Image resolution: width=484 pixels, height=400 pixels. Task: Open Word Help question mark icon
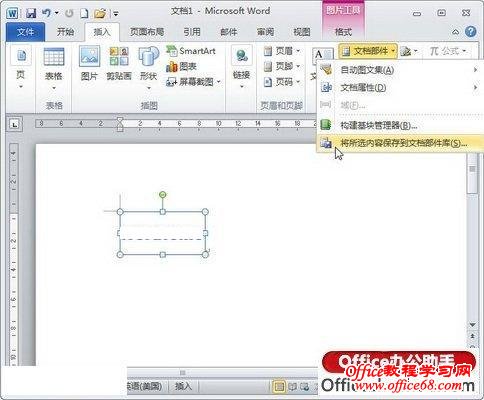click(x=470, y=32)
